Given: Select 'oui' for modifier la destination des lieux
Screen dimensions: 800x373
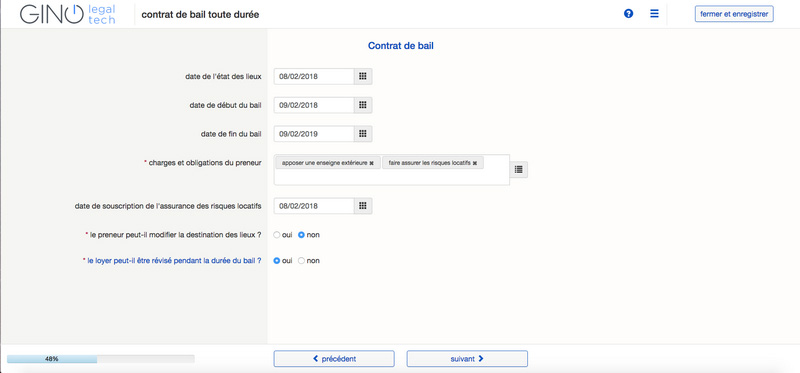Looking at the screenshot, I should click(x=277, y=235).
